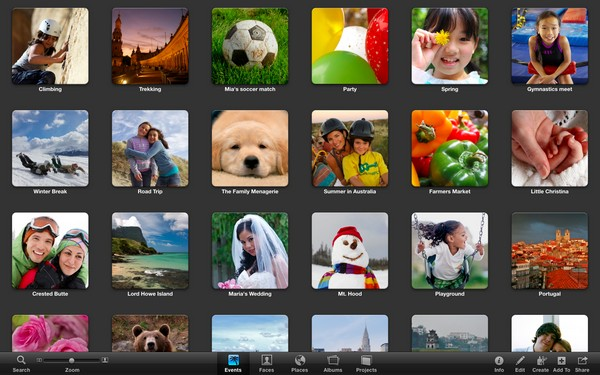The image size is (600, 375).
Task: Click the 'Little Christina' title text
Action: 549,191
